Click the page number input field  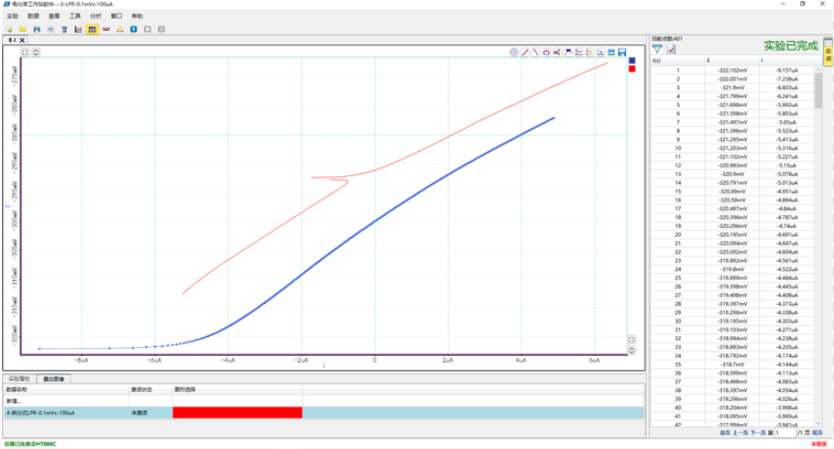[x=785, y=433]
